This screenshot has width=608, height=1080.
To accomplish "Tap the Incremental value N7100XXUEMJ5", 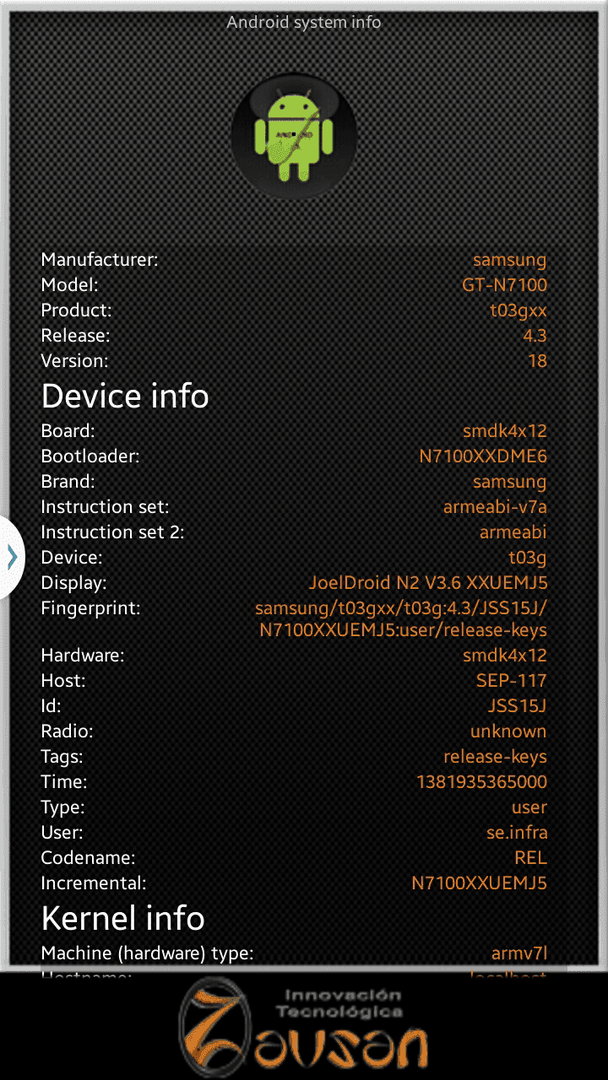I will pyautogui.click(x=479, y=883).
